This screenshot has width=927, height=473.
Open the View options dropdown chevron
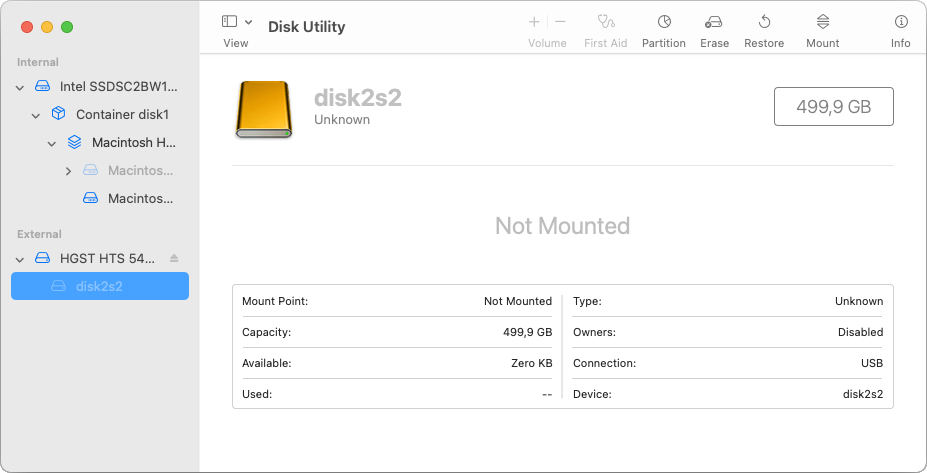tap(248, 22)
